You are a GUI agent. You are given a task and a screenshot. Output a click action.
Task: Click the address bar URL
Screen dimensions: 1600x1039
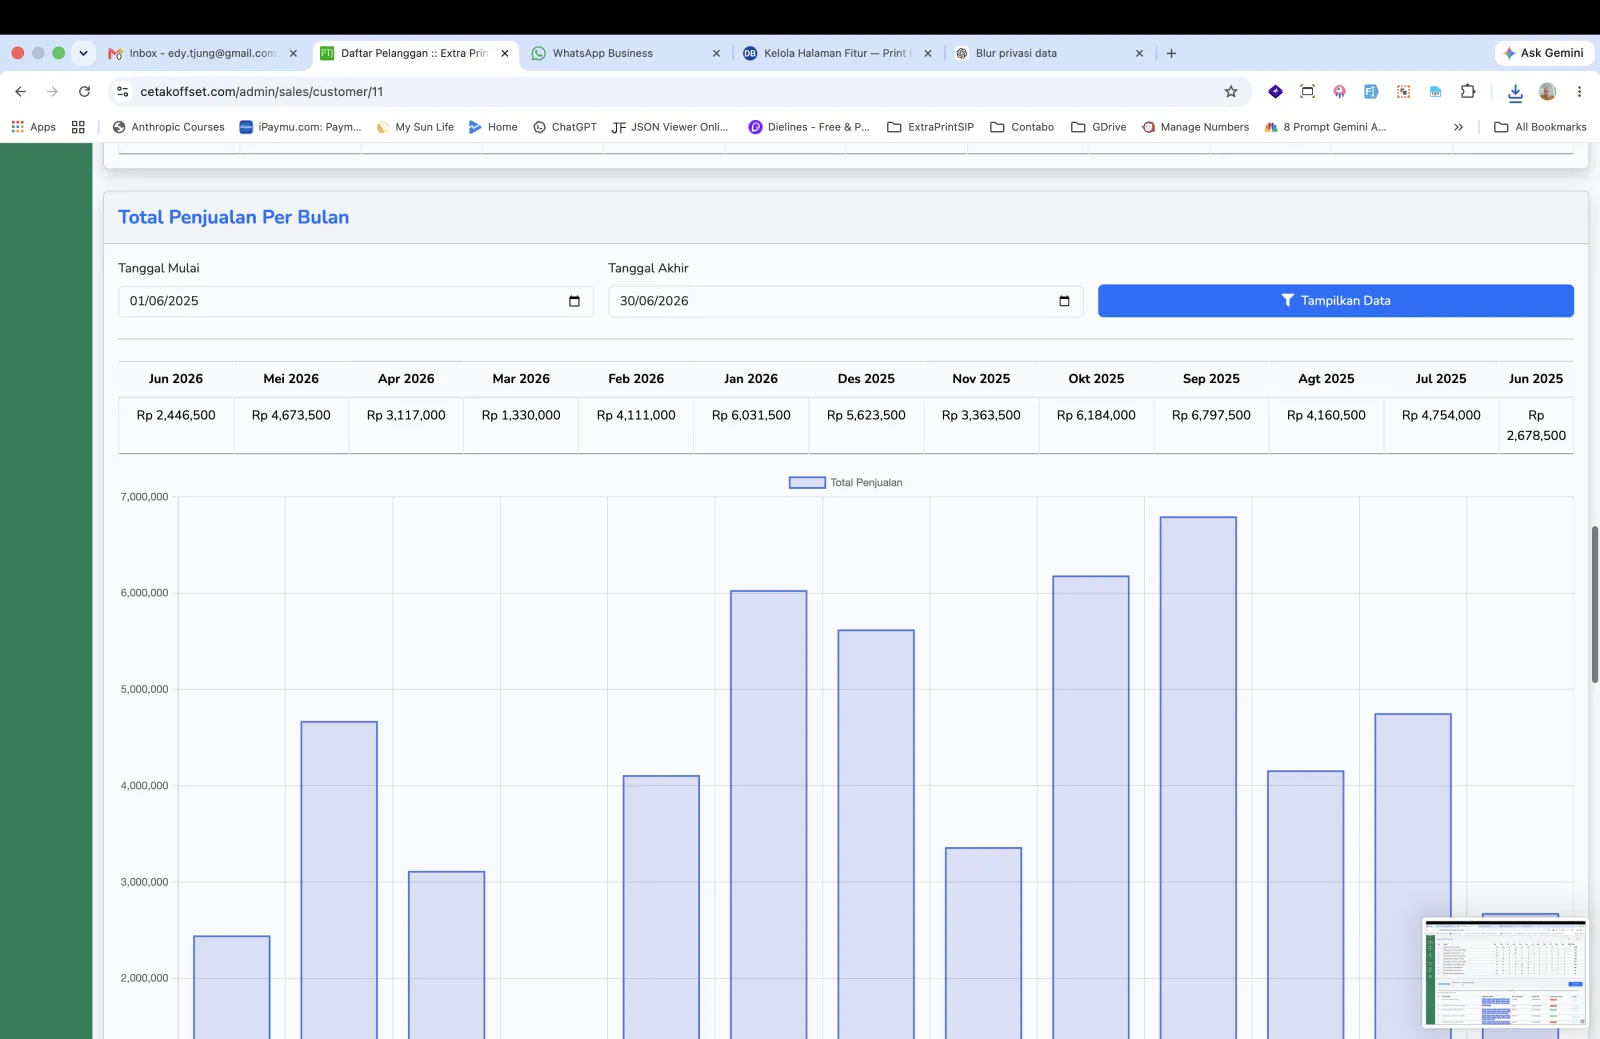tap(261, 91)
